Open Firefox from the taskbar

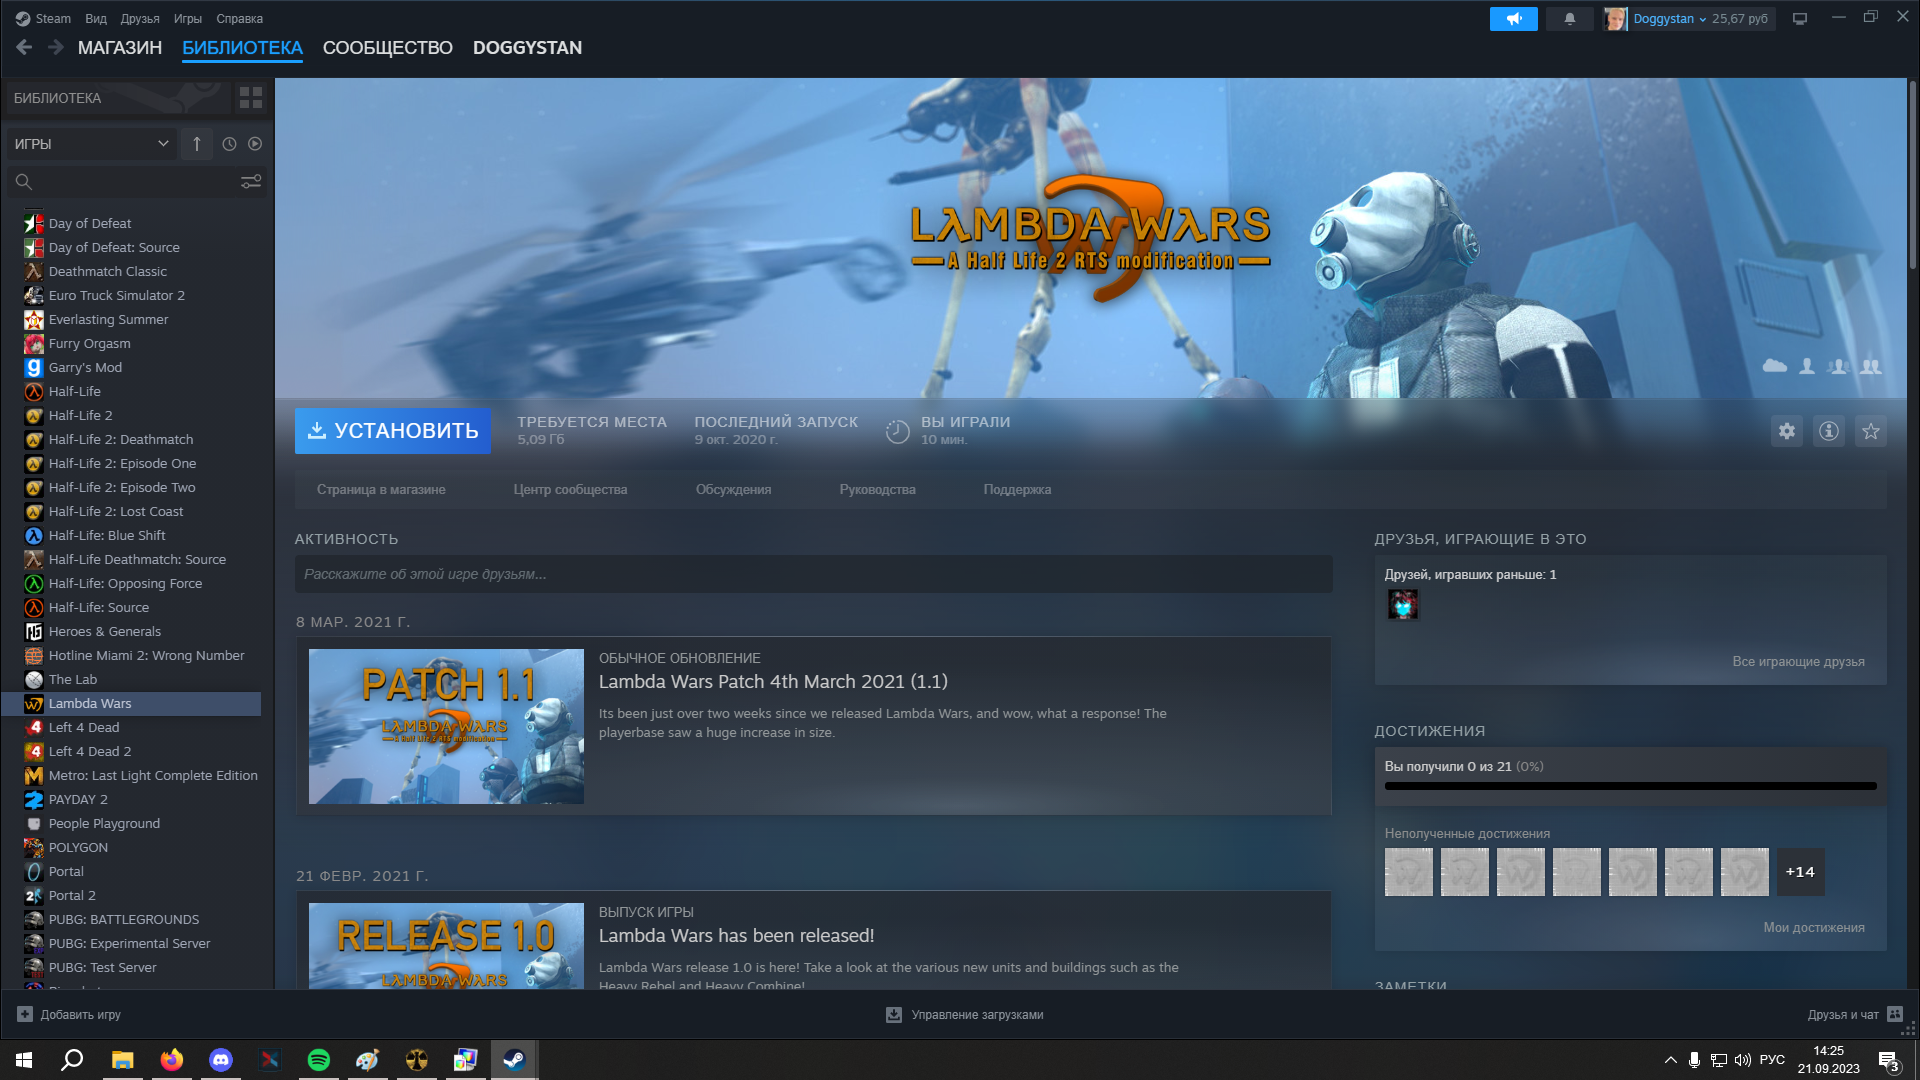tap(172, 1060)
